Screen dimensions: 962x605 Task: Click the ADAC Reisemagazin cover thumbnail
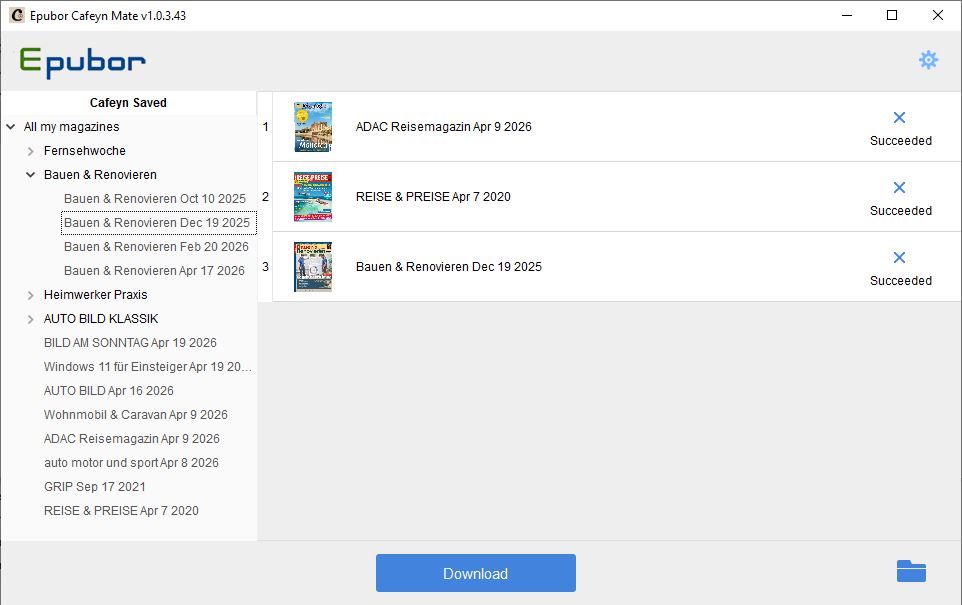pyautogui.click(x=312, y=126)
